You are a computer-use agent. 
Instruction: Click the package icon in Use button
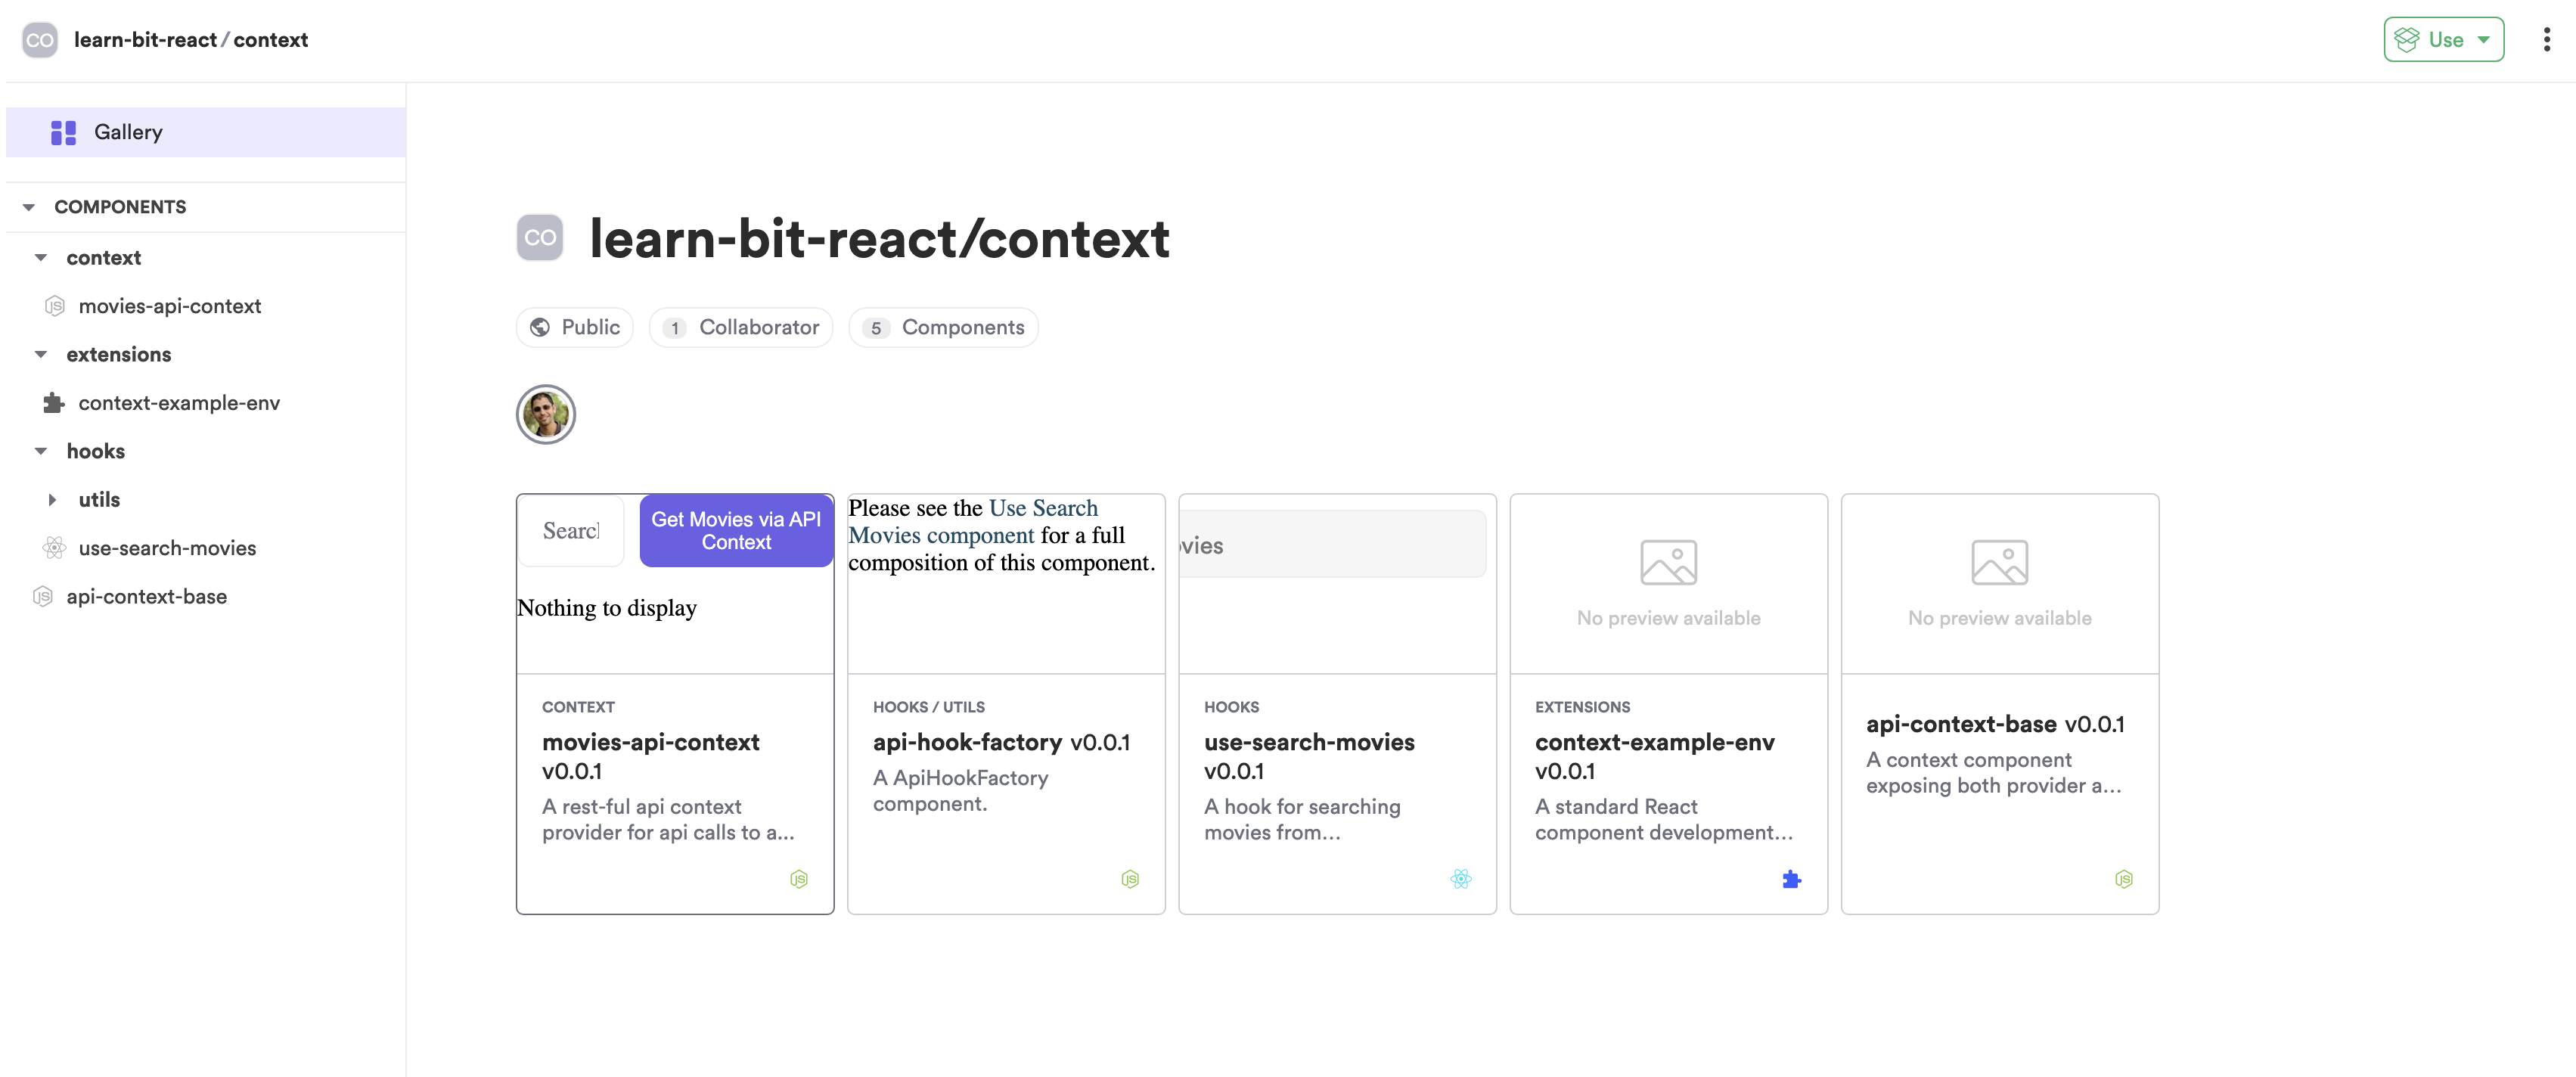coord(2407,40)
